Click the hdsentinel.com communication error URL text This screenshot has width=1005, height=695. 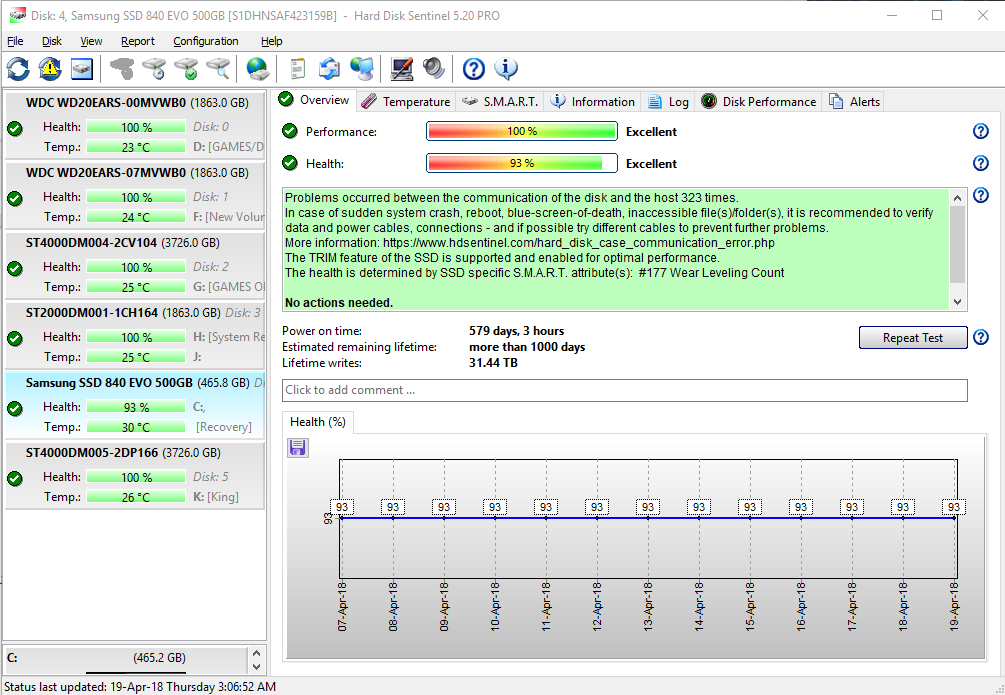(x=579, y=243)
